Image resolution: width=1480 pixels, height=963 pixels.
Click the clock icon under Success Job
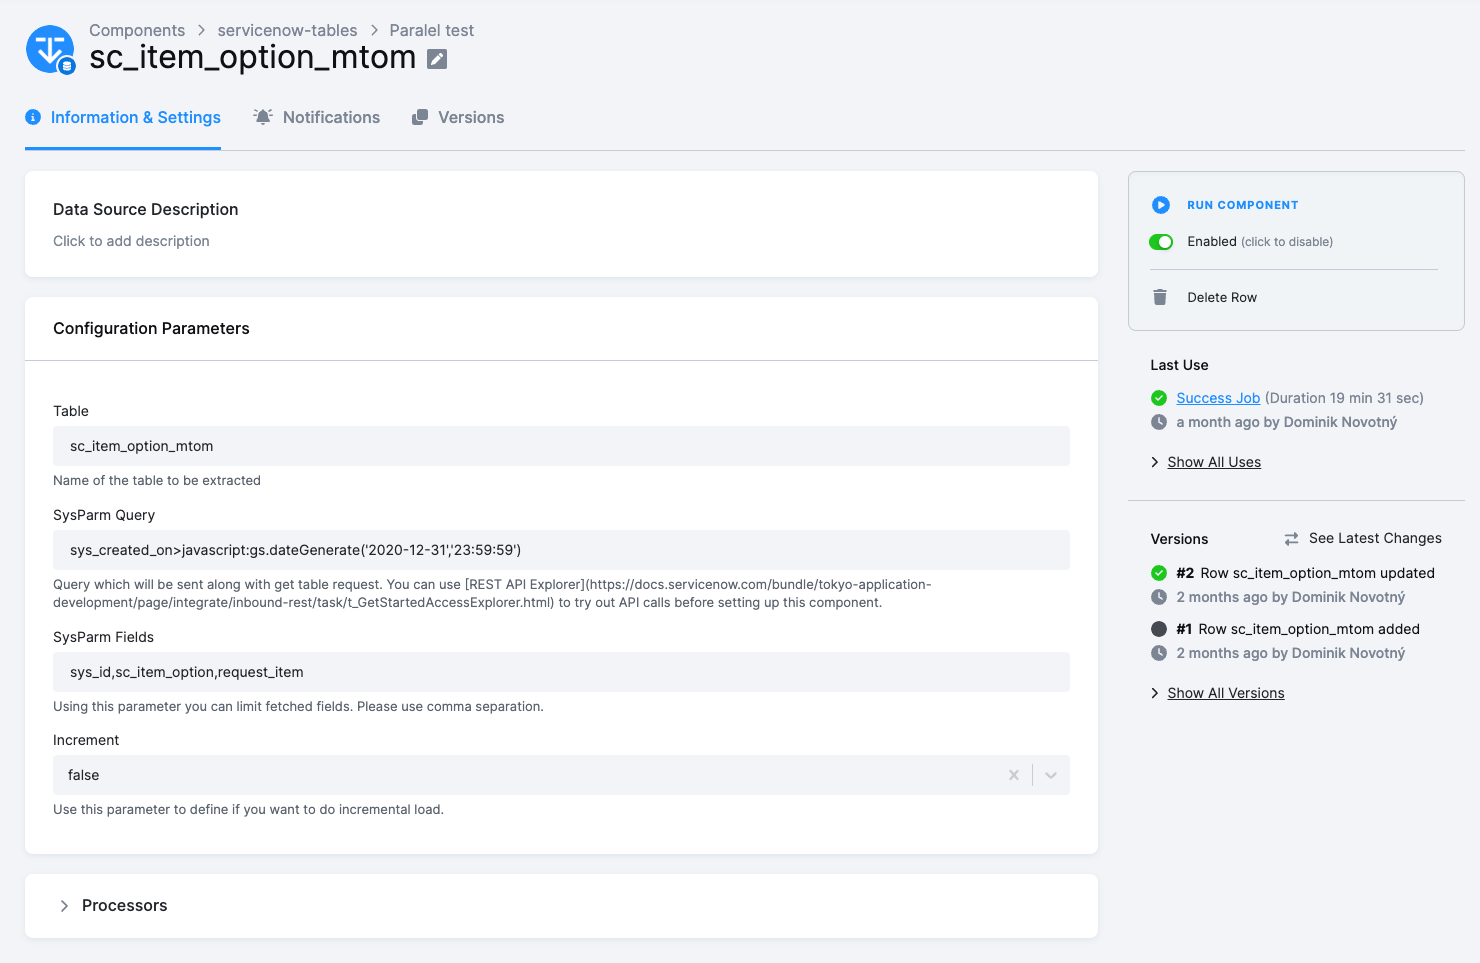[1158, 422]
